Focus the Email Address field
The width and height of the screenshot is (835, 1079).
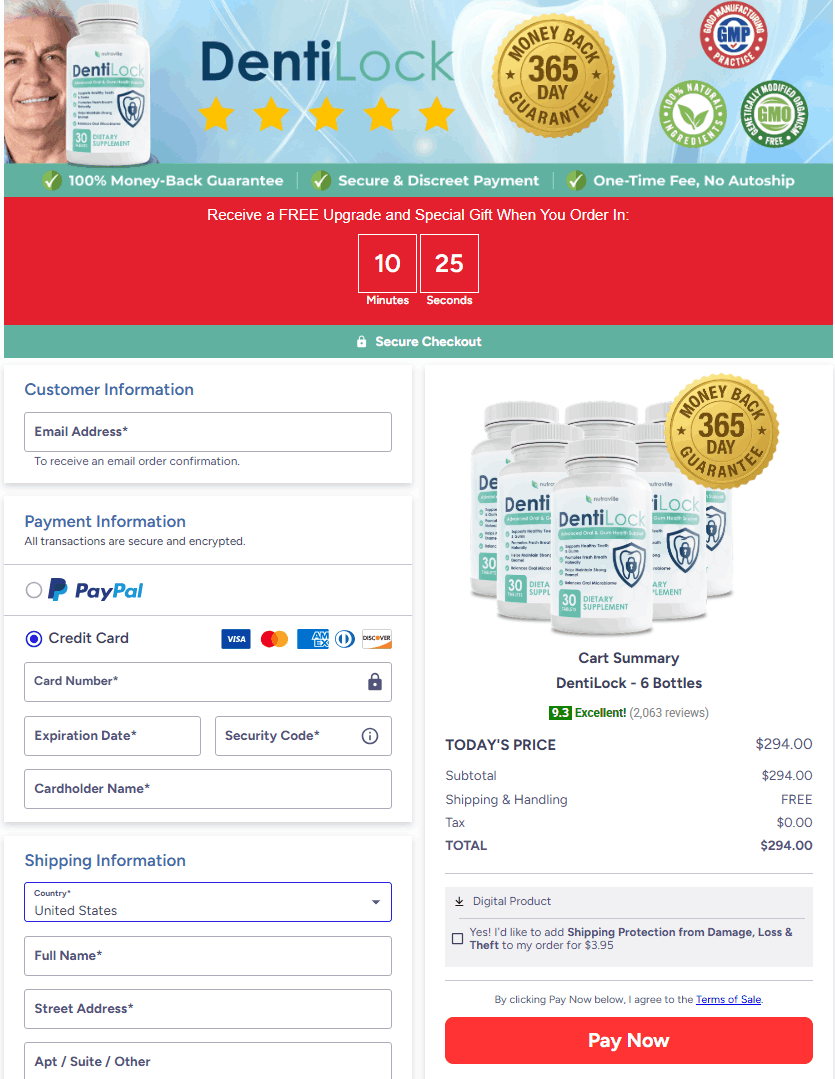coord(208,432)
